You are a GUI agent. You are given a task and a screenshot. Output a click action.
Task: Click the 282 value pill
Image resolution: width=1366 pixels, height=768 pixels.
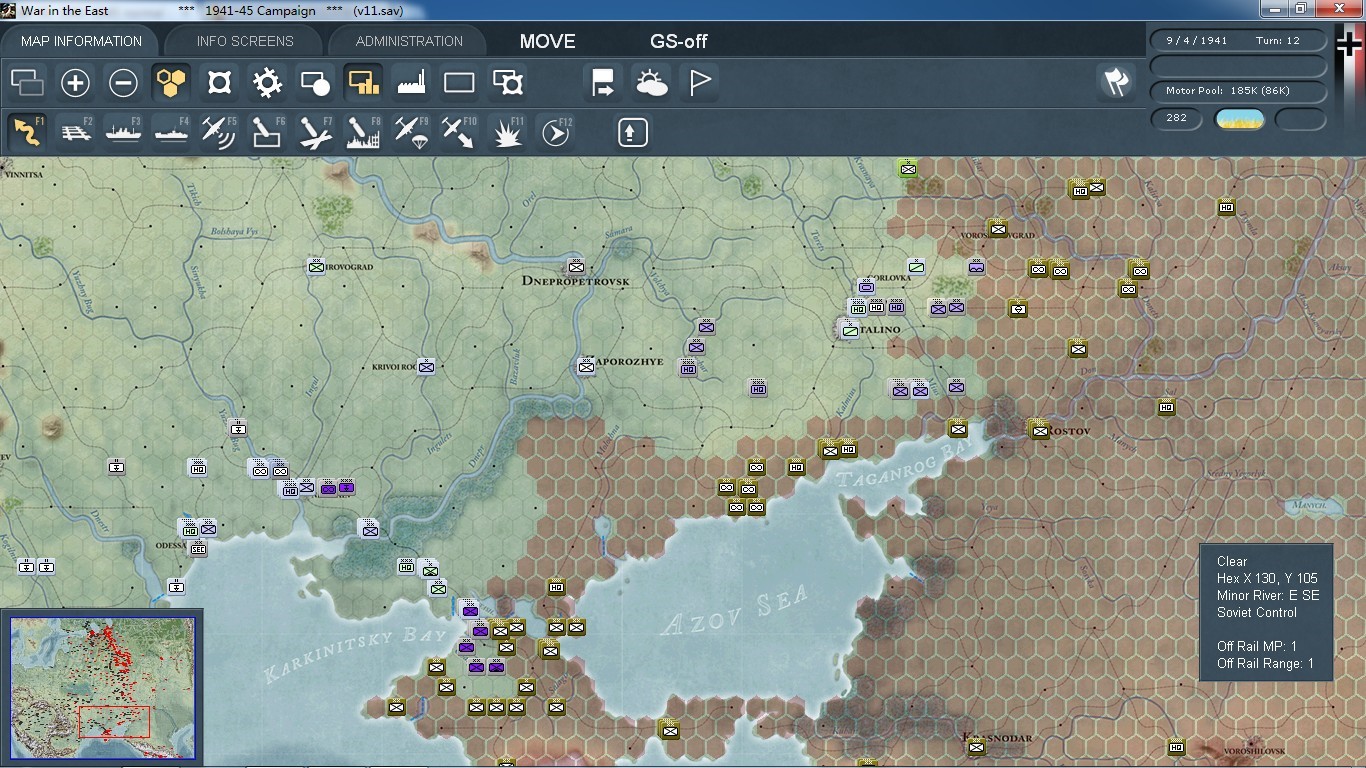point(1177,118)
